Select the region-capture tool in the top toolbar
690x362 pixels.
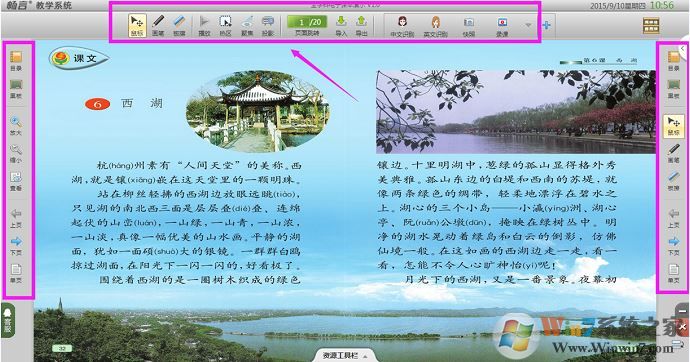225,25
